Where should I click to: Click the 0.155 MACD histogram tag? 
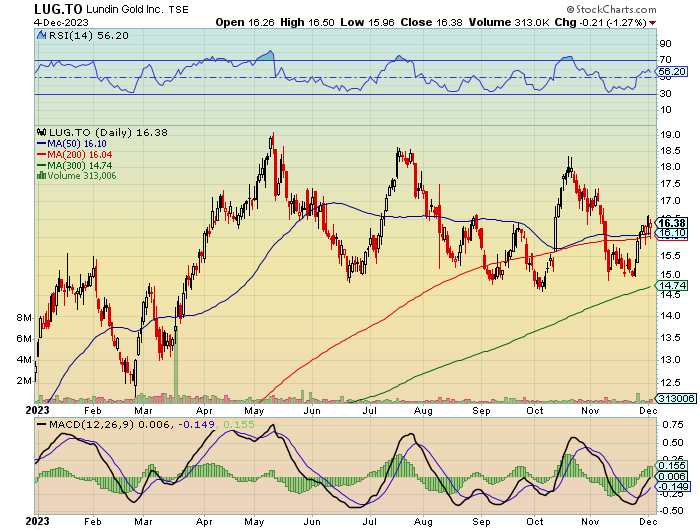672,466
